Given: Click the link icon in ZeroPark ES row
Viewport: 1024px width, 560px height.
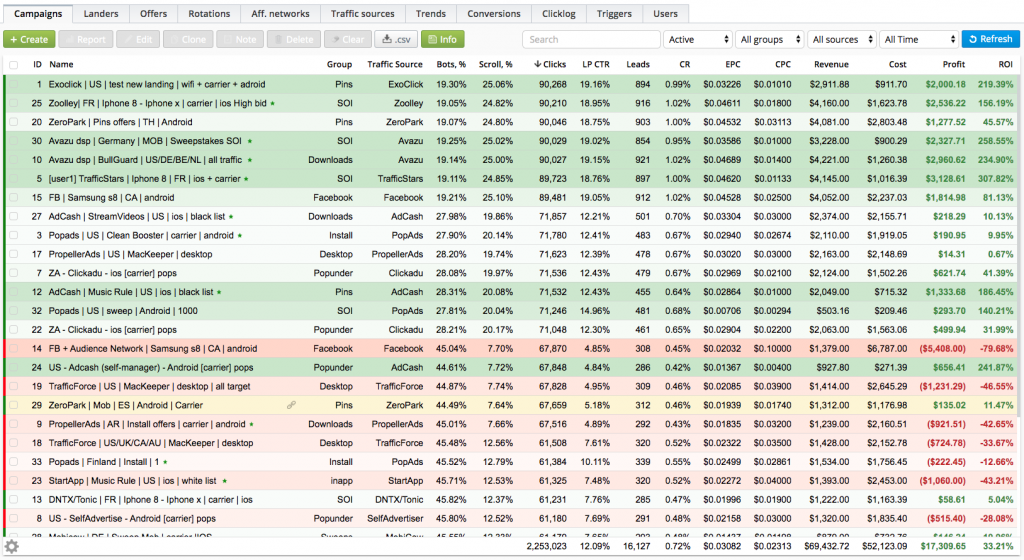Looking at the screenshot, I should [x=291, y=405].
